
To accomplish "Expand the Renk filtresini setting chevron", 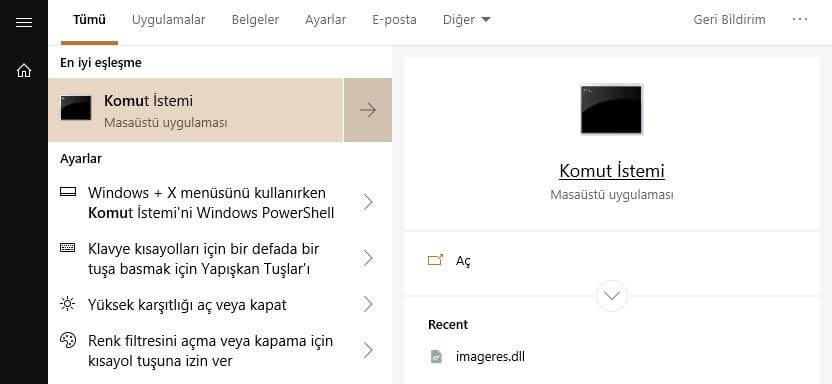I will point(368,351).
